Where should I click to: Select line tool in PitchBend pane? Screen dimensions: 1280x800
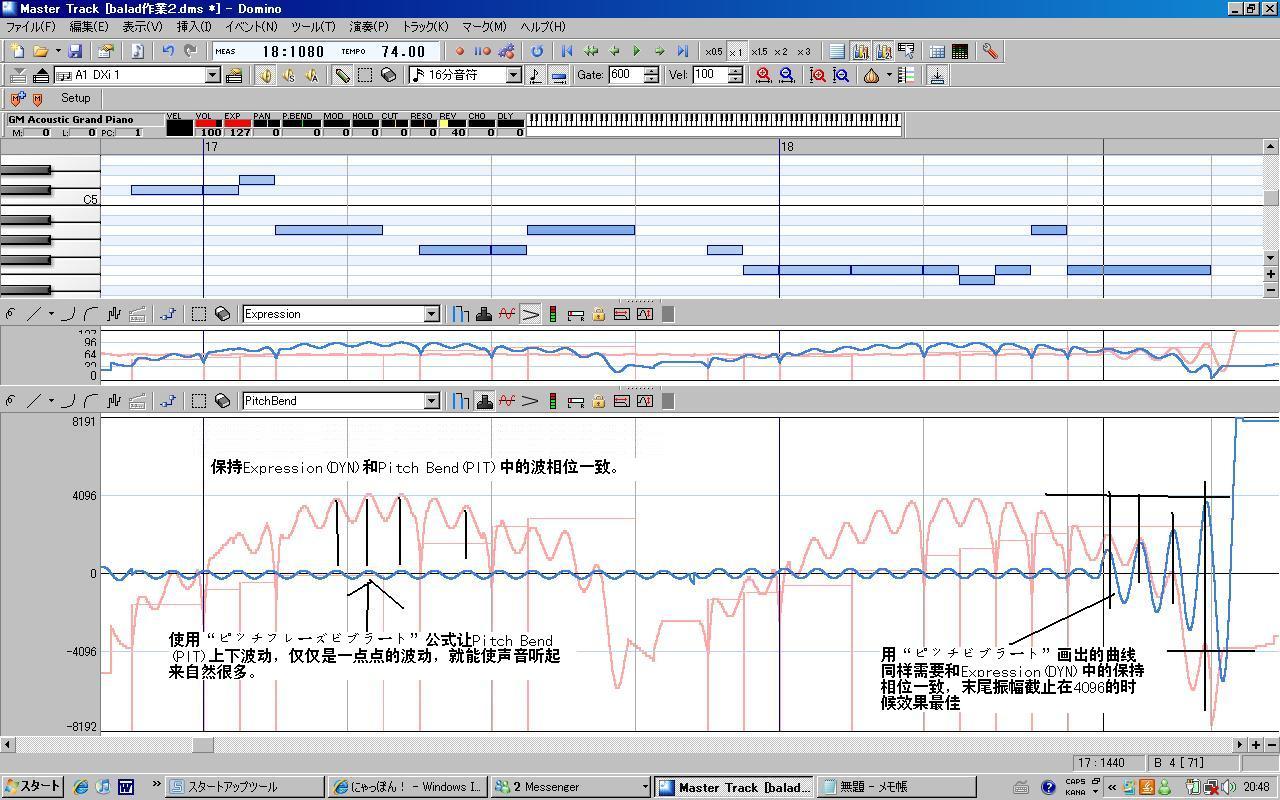coord(34,401)
